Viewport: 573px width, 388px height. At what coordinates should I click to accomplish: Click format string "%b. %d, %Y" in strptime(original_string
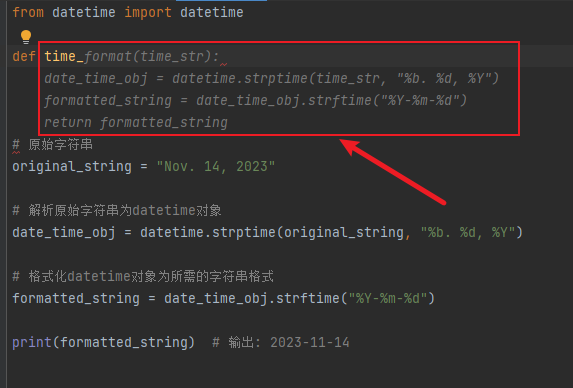tap(468, 232)
